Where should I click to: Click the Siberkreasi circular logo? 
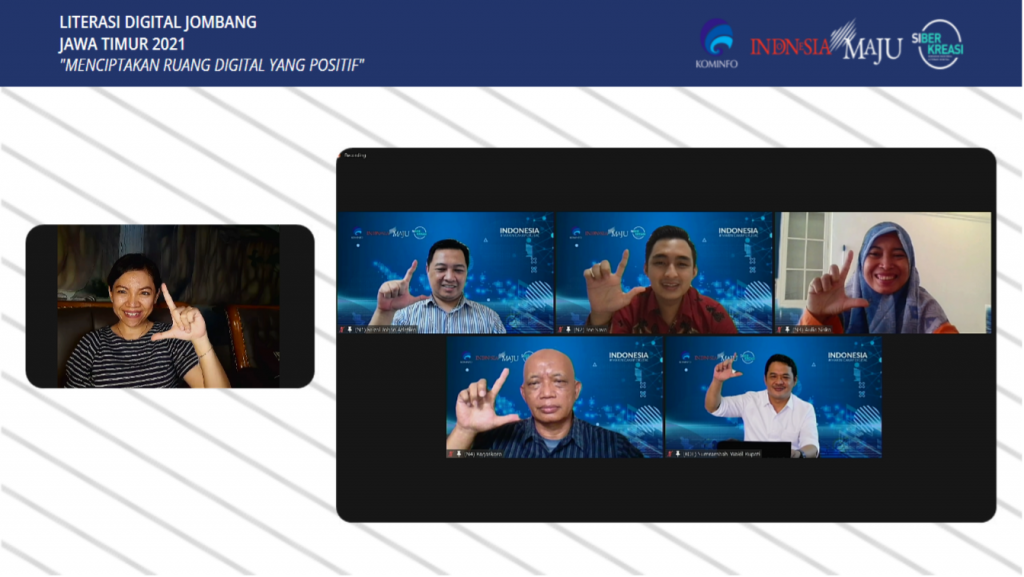(x=938, y=44)
